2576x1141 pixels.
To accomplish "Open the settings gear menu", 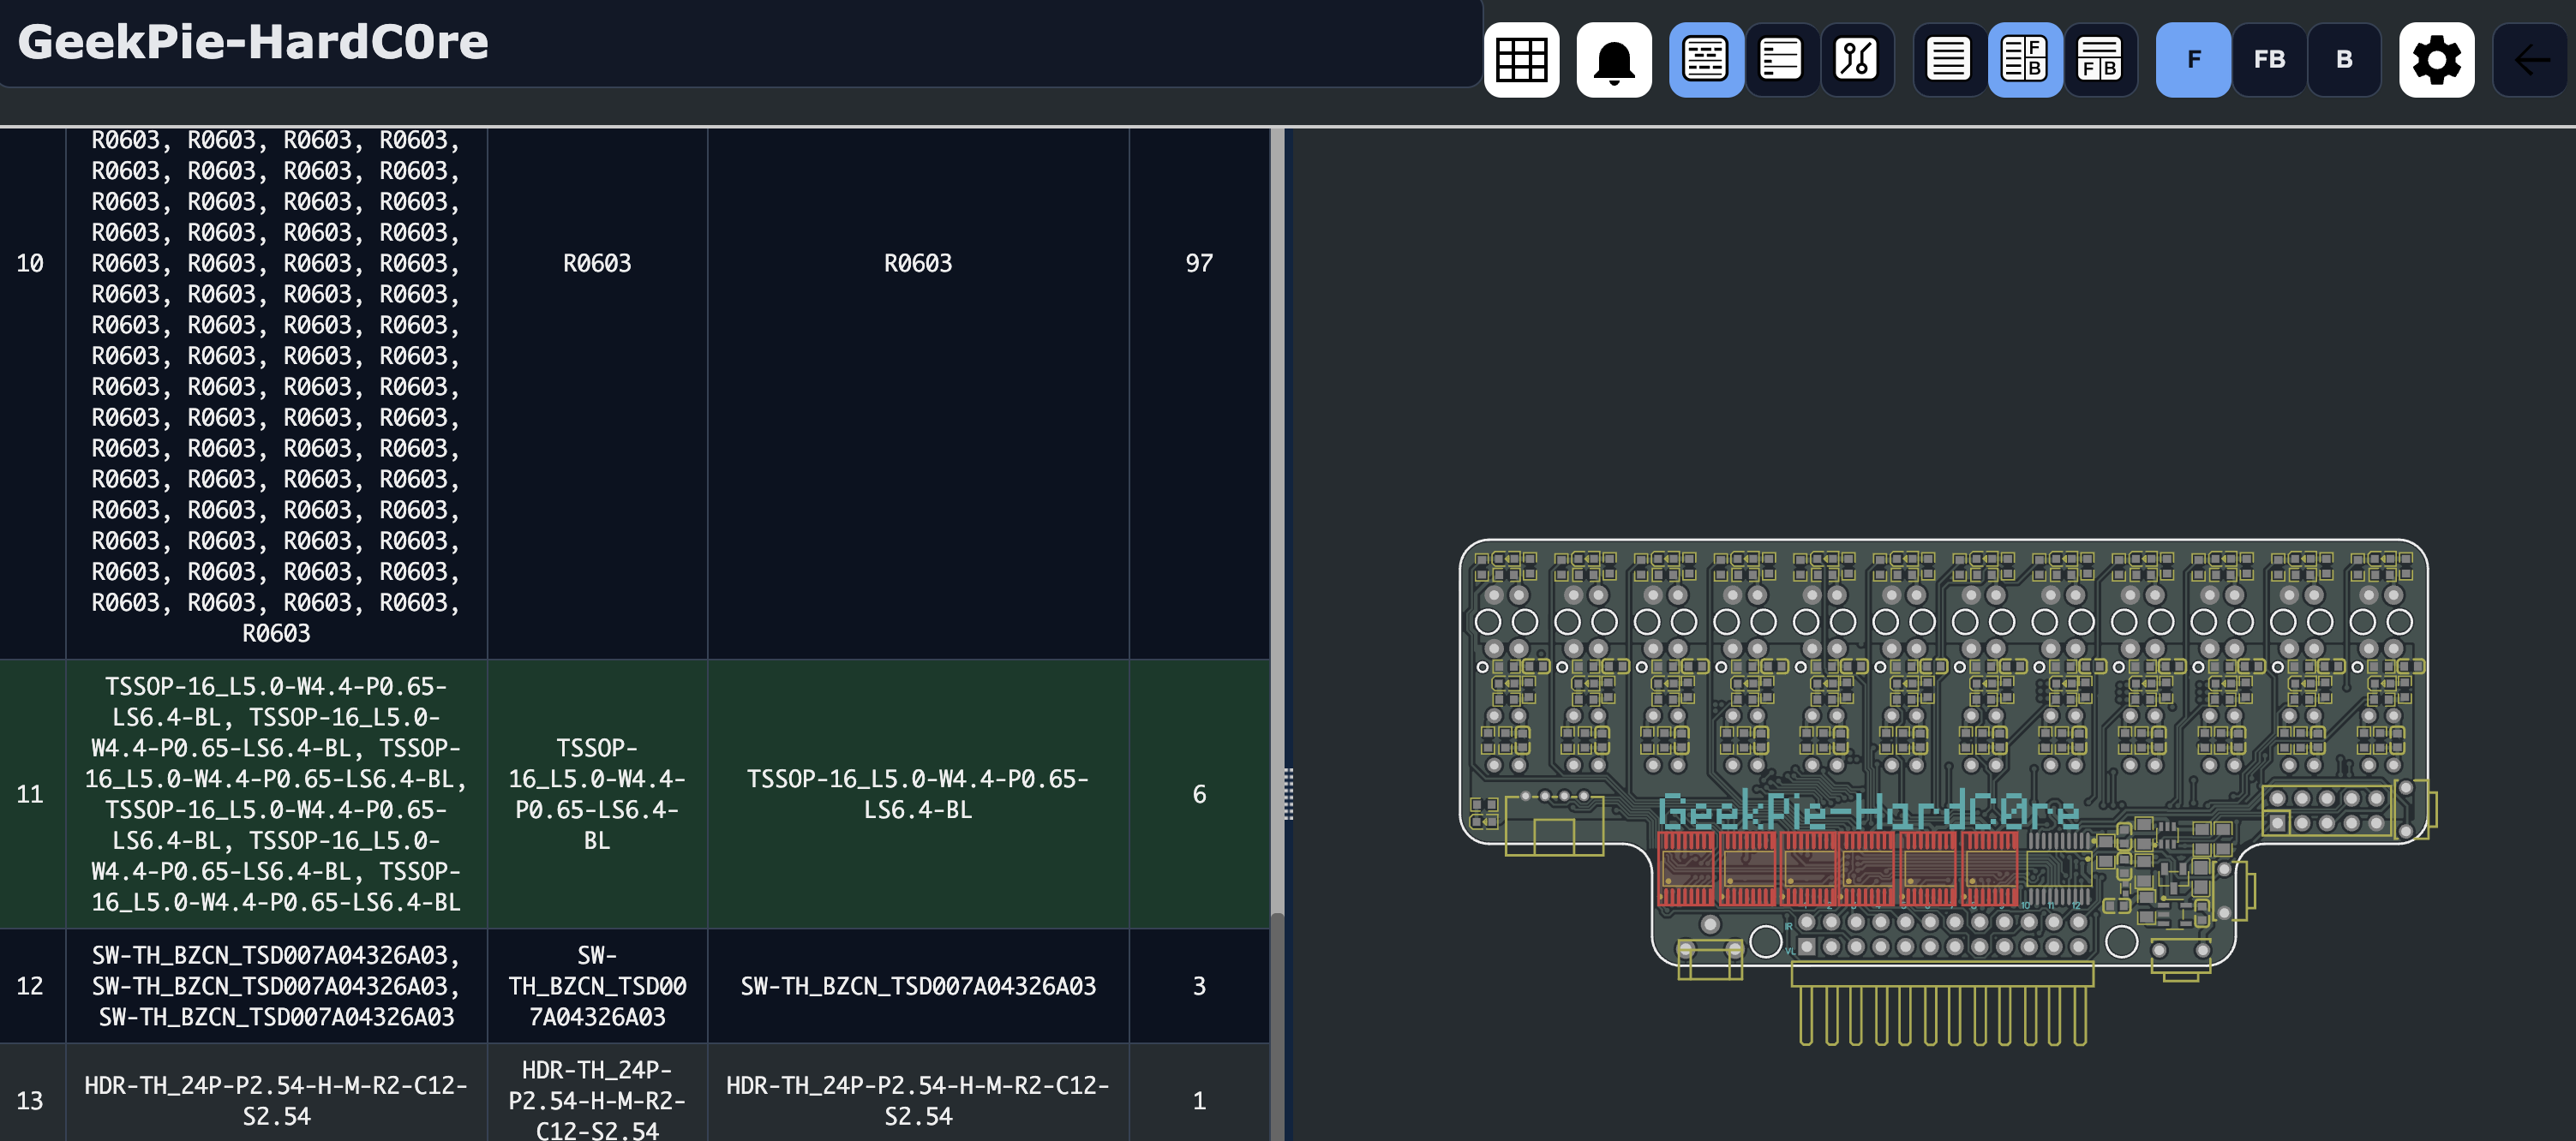I will point(2436,60).
